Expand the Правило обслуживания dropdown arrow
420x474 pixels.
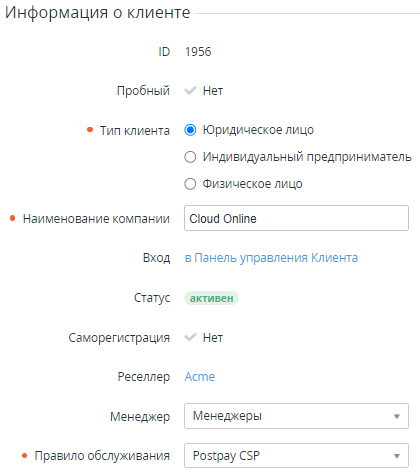pos(397,456)
